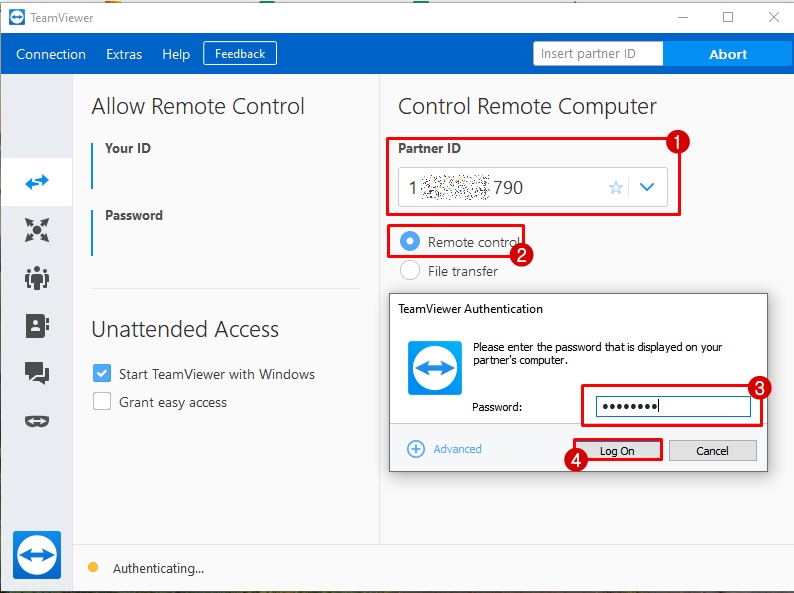Click the Unattended Access heading
794x593 pixels.
pyautogui.click(x=185, y=329)
